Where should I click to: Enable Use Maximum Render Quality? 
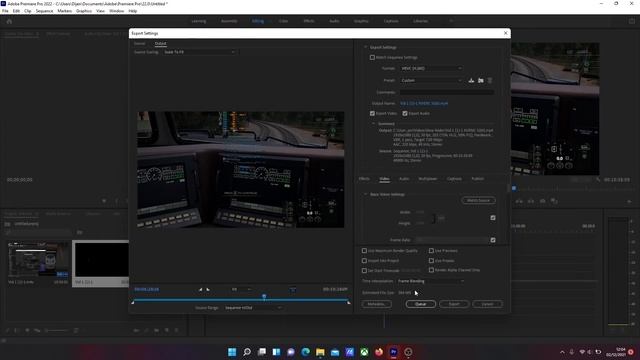(364, 251)
